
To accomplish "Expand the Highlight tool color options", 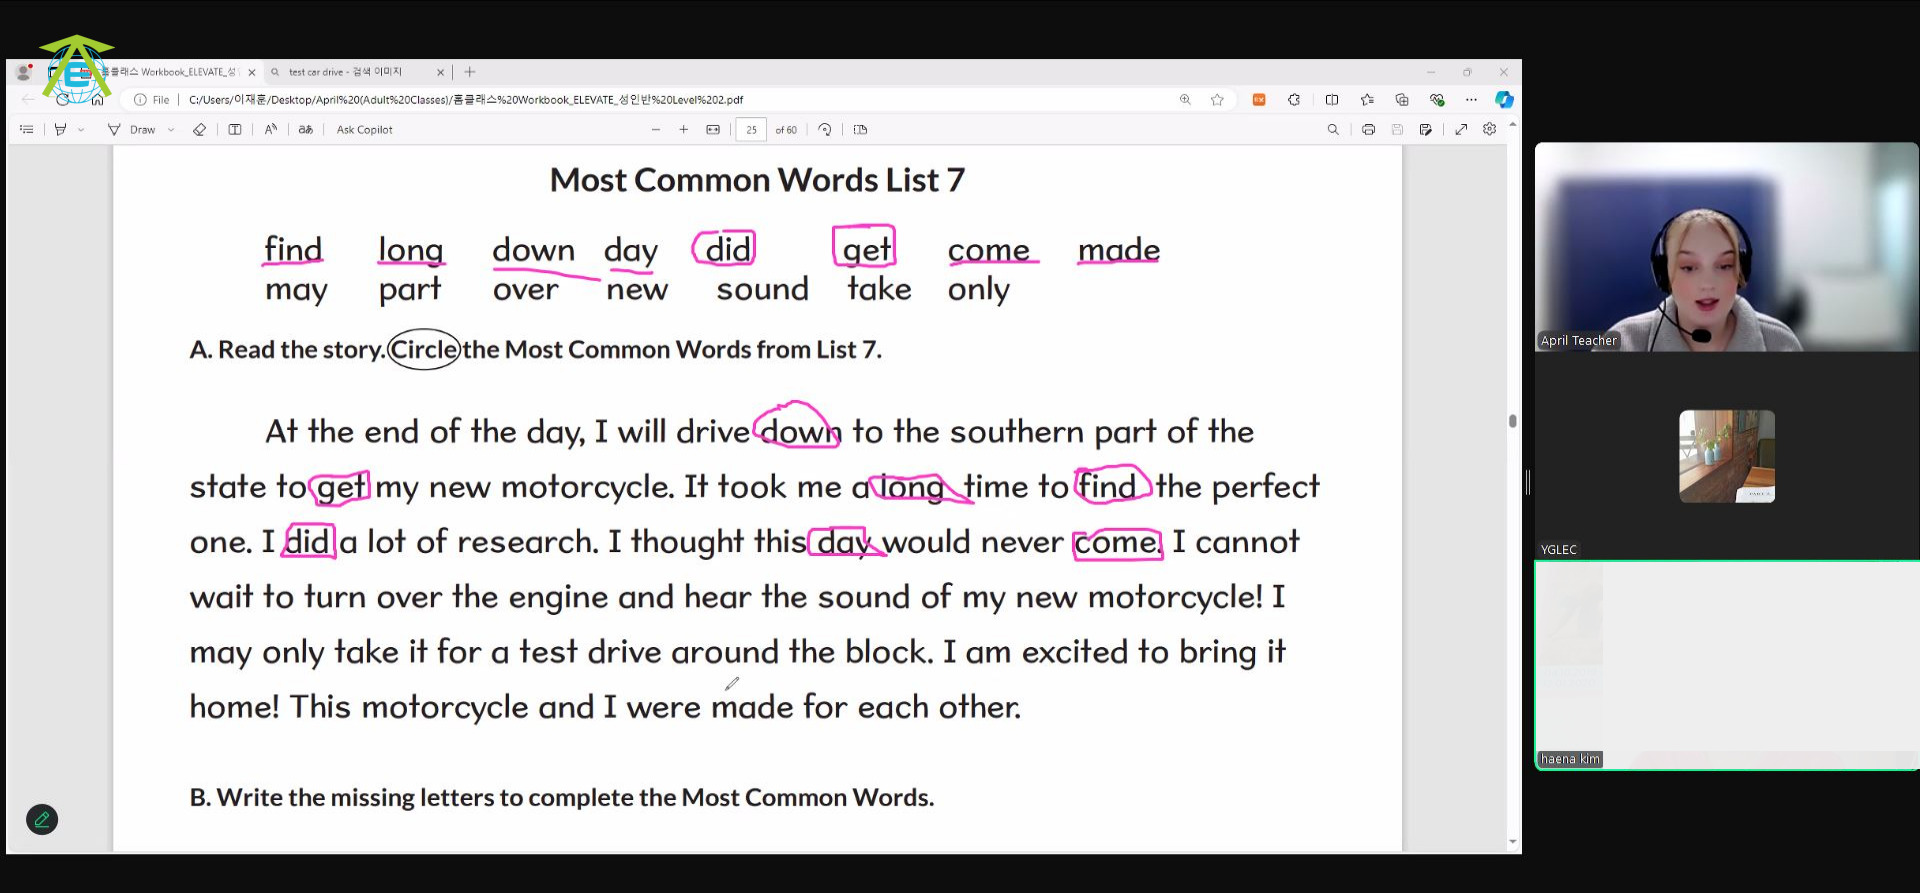I will [x=81, y=130].
